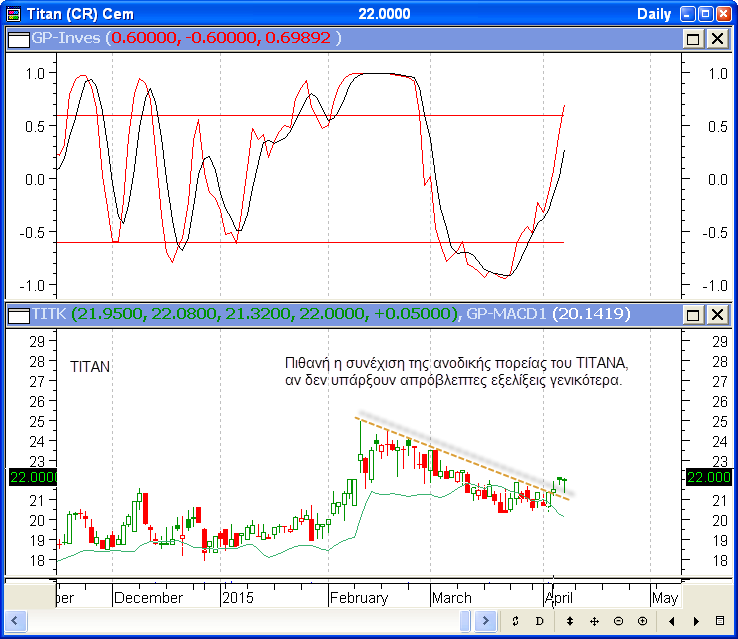Viewport: 738px width, 639px height.
Task: Click the scrollbar right arrow button
Action: (x=485, y=621)
